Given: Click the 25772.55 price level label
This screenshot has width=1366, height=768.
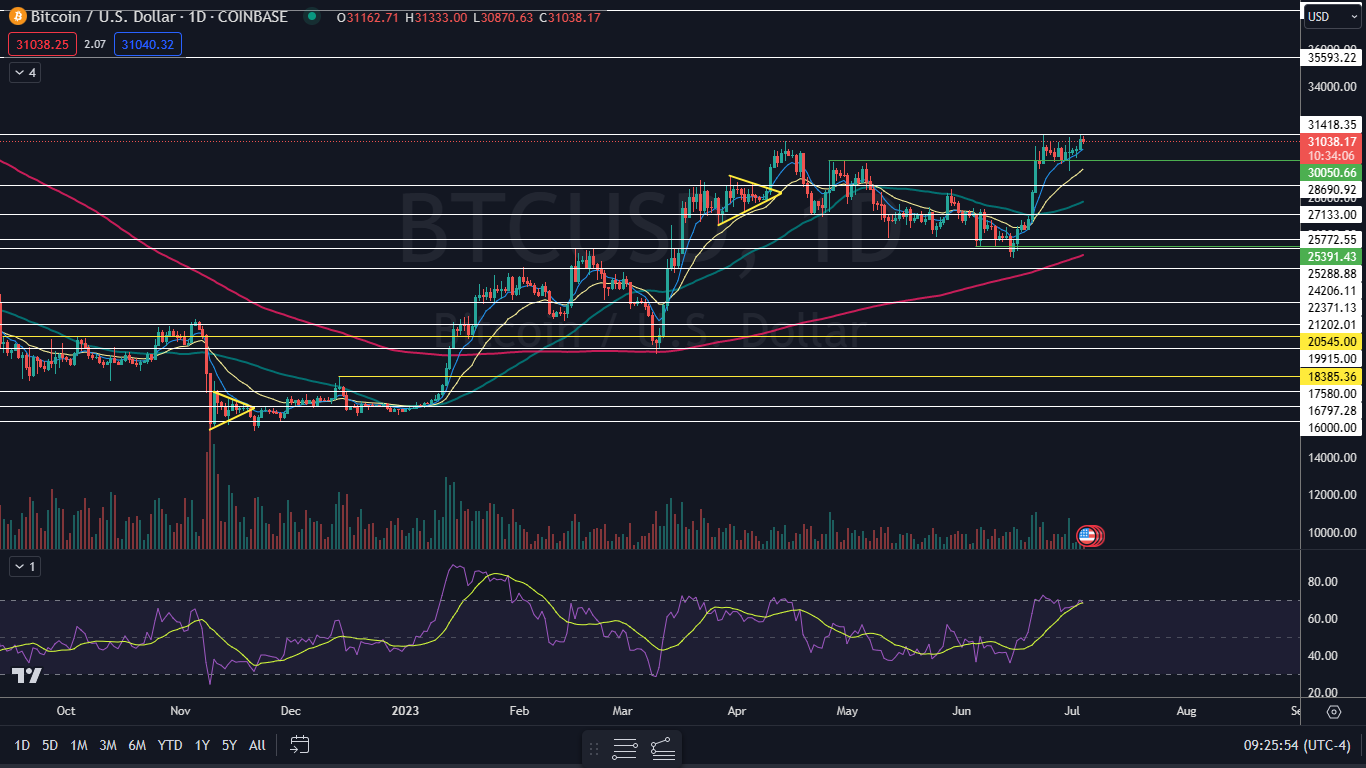Looking at the screenshot, I should [x=1333, y=240].
